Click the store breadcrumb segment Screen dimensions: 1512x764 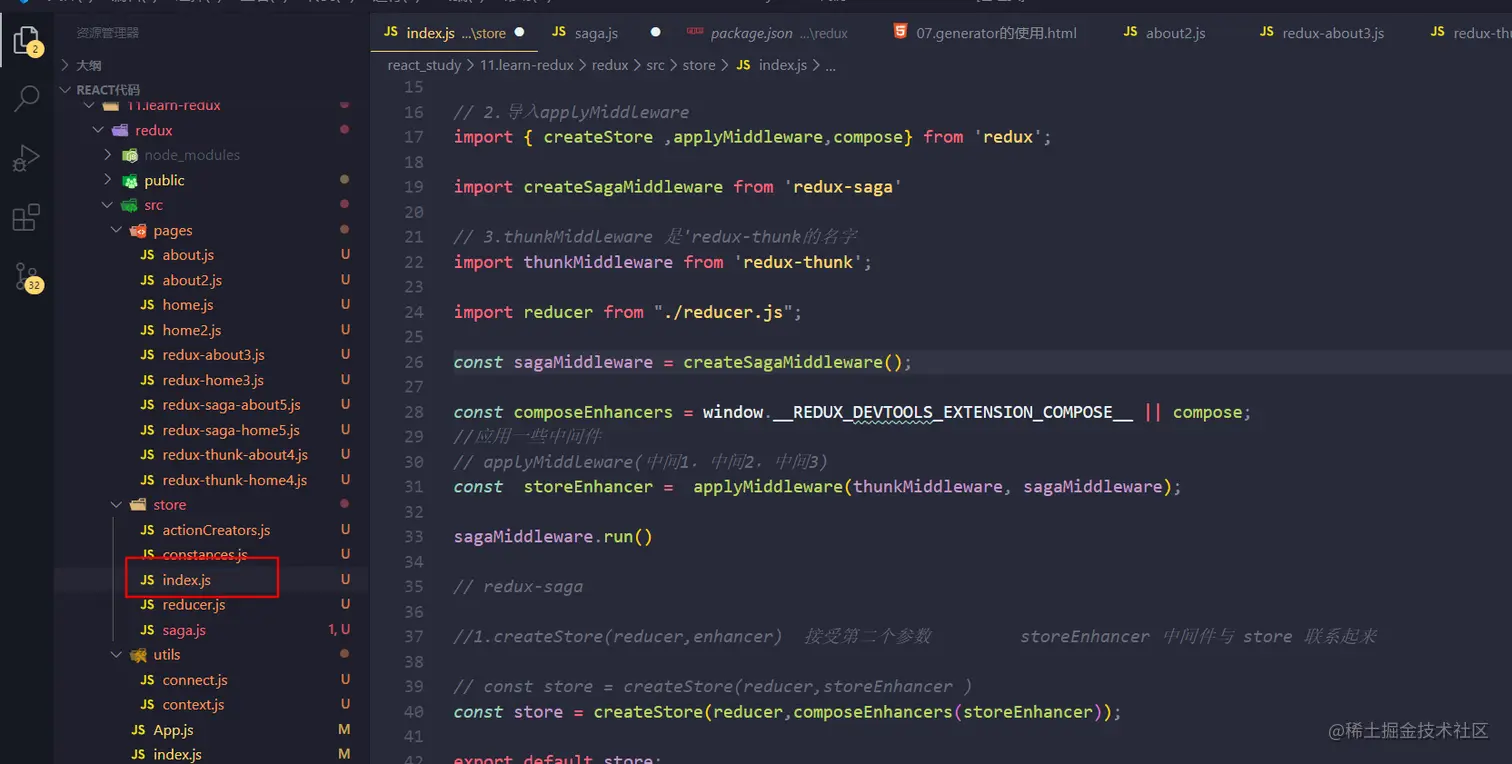click(699, 65)
